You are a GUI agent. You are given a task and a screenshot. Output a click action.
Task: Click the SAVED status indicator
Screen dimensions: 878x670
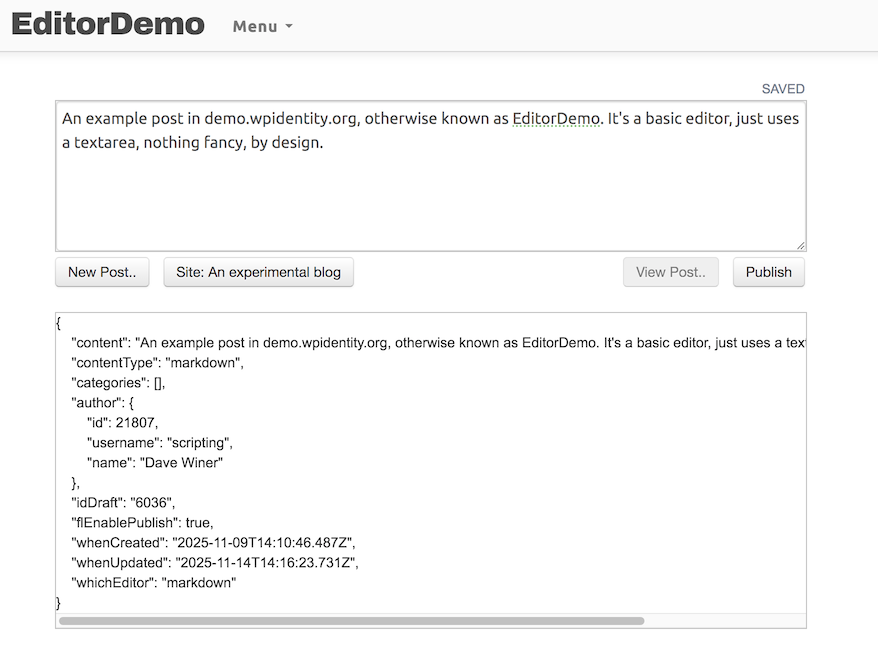pyautogui.click(x=782, y=89)
